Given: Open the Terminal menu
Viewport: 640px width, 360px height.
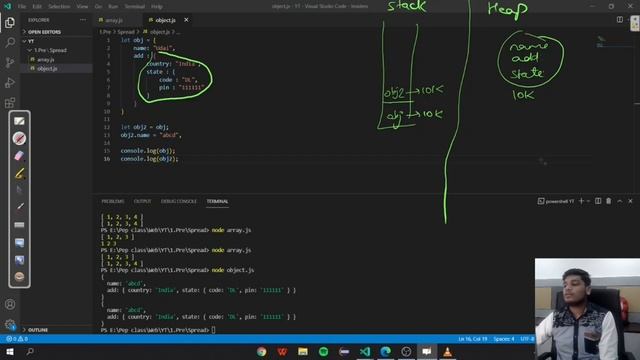Looking at the screenshot, I should coord(135,7).
